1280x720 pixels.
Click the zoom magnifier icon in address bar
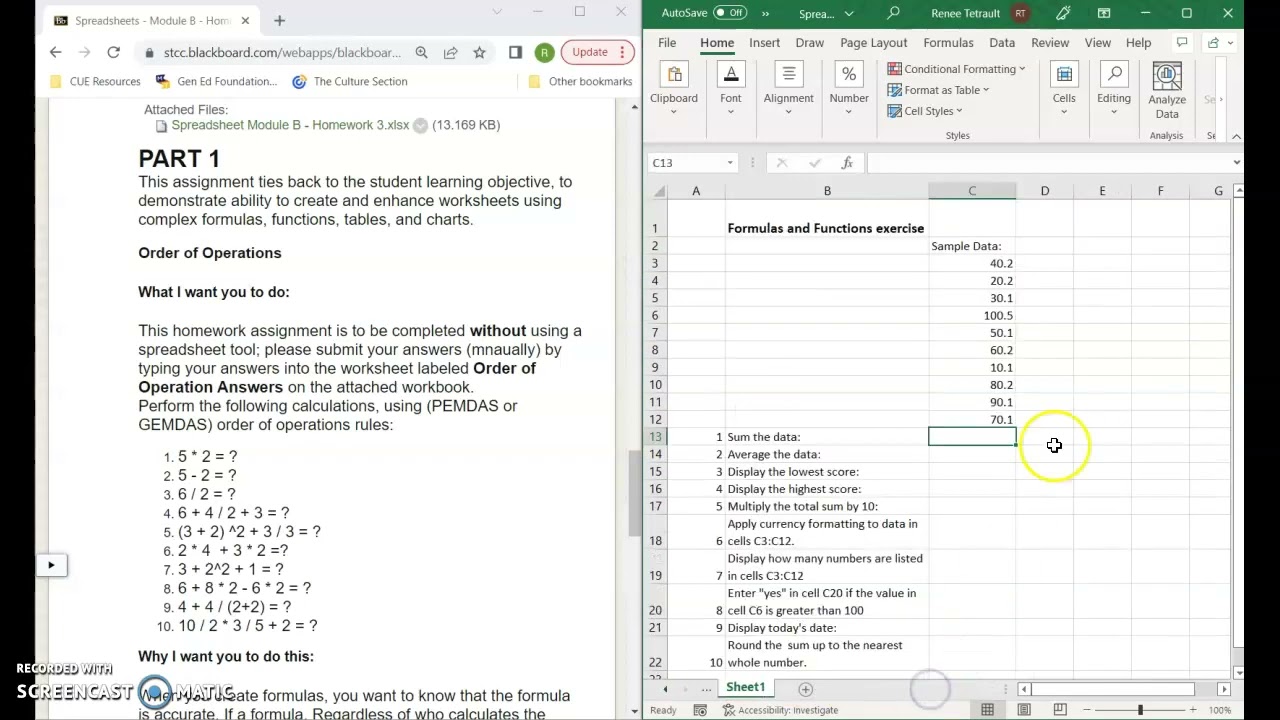coord(422,52)
